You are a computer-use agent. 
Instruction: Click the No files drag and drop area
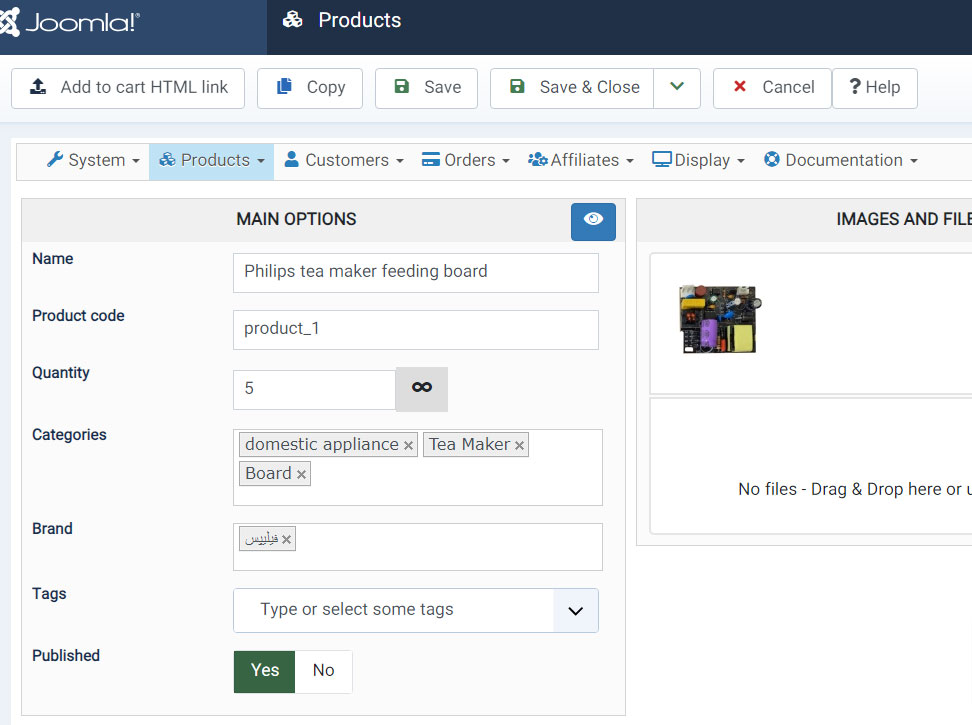(811, 466)
